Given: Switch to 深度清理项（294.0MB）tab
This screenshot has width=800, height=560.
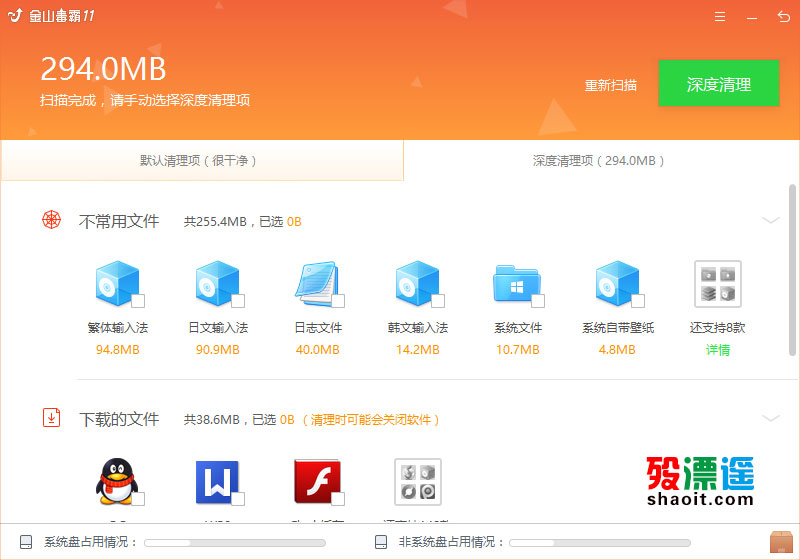Looking at the screenshot, I should (x=601, y=161).
